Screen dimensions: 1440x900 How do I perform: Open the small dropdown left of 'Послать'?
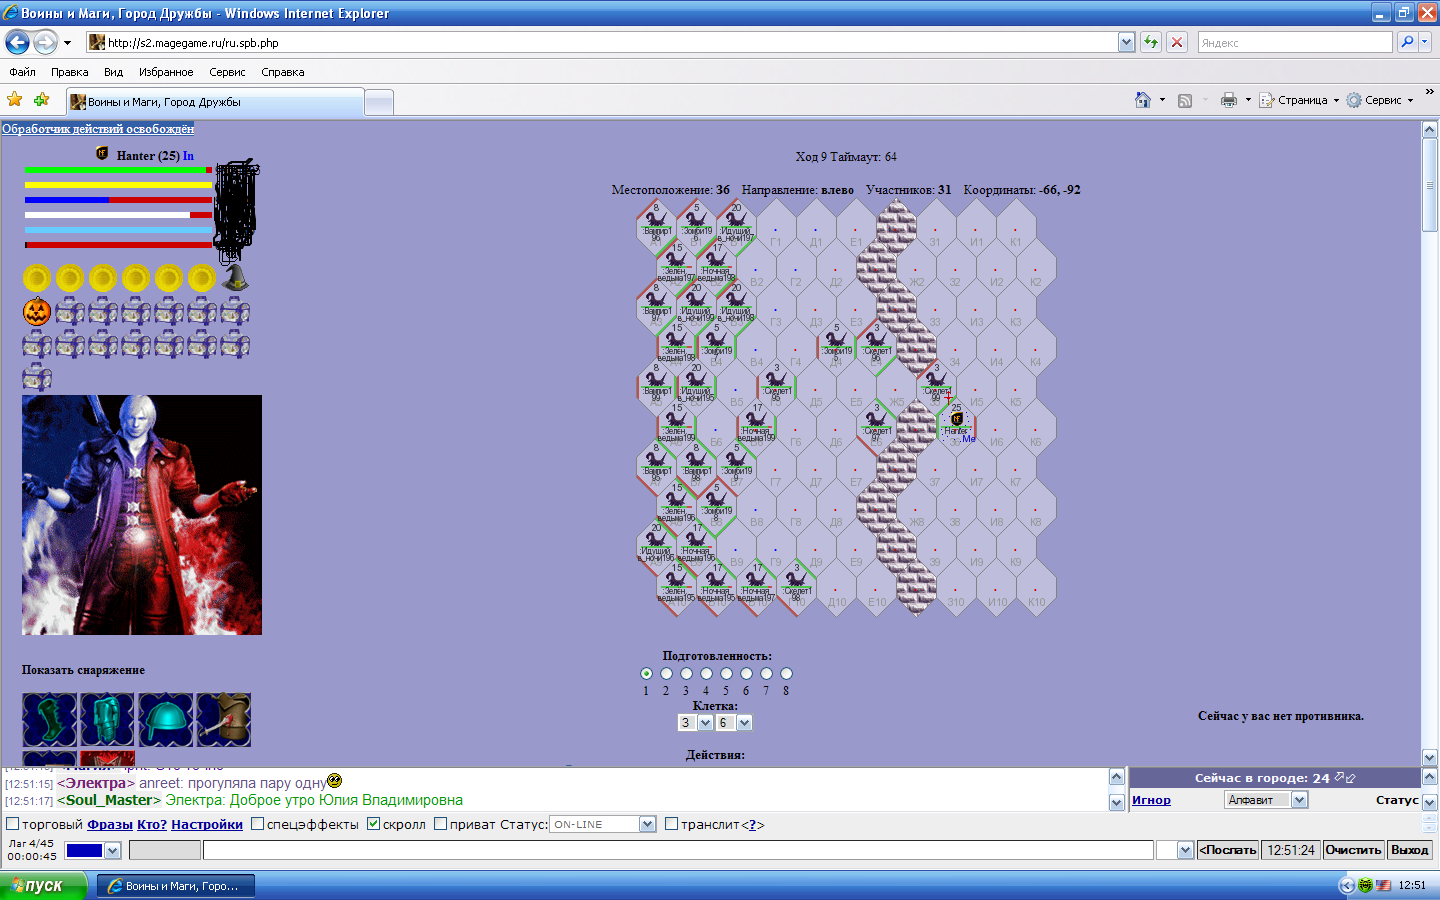[x=1175, y=850]
